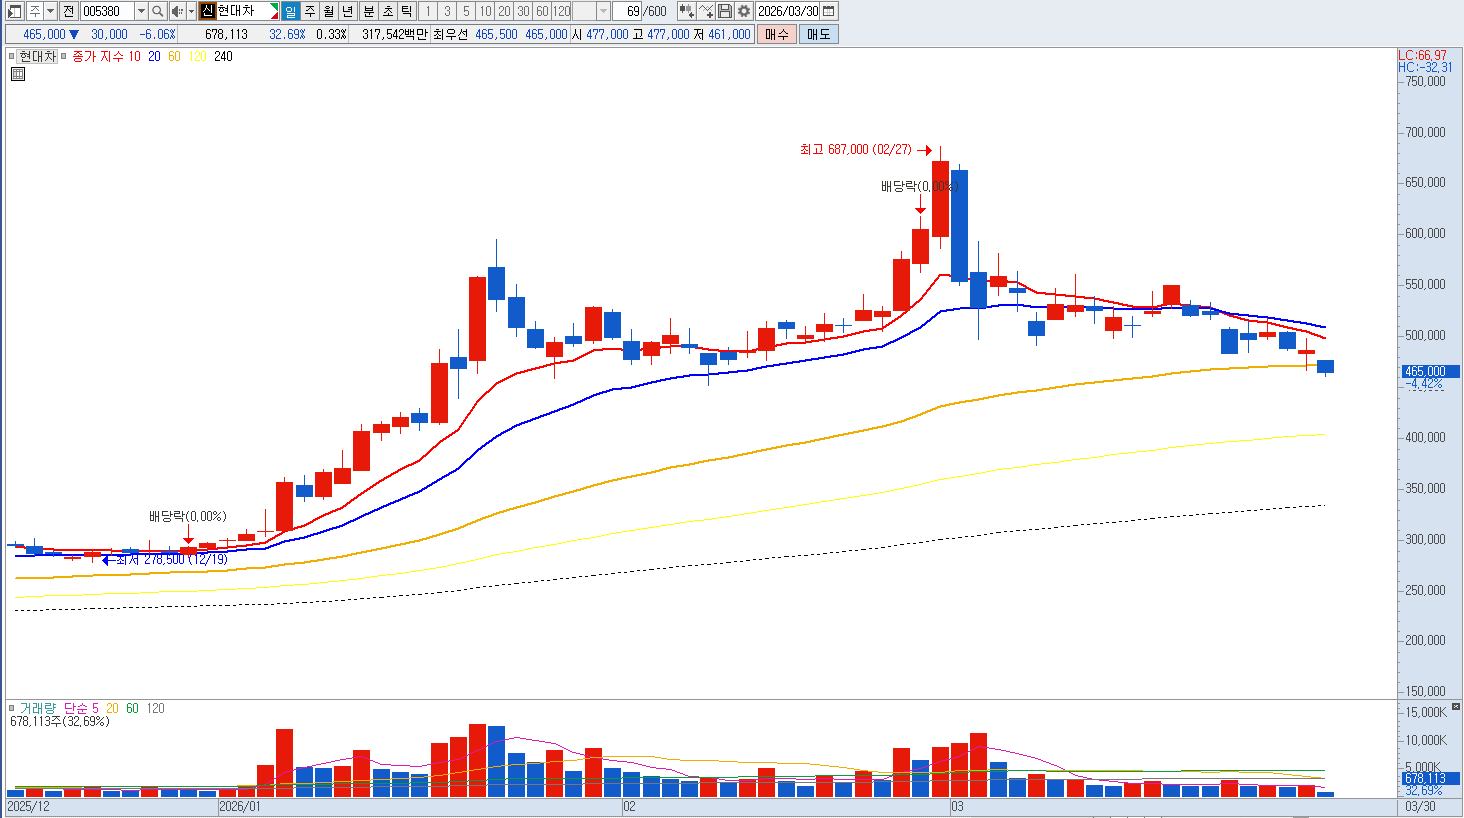Switch to monthly 월 period
Image resolution: width=1464 pixels, height=818 pixels.
(x=328, y=11)
